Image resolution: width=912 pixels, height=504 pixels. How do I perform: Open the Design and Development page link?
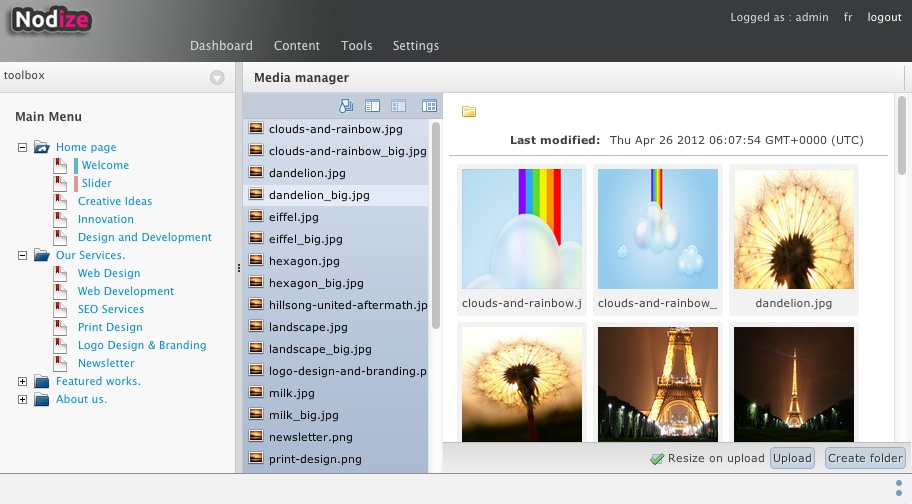pos(145,237)
